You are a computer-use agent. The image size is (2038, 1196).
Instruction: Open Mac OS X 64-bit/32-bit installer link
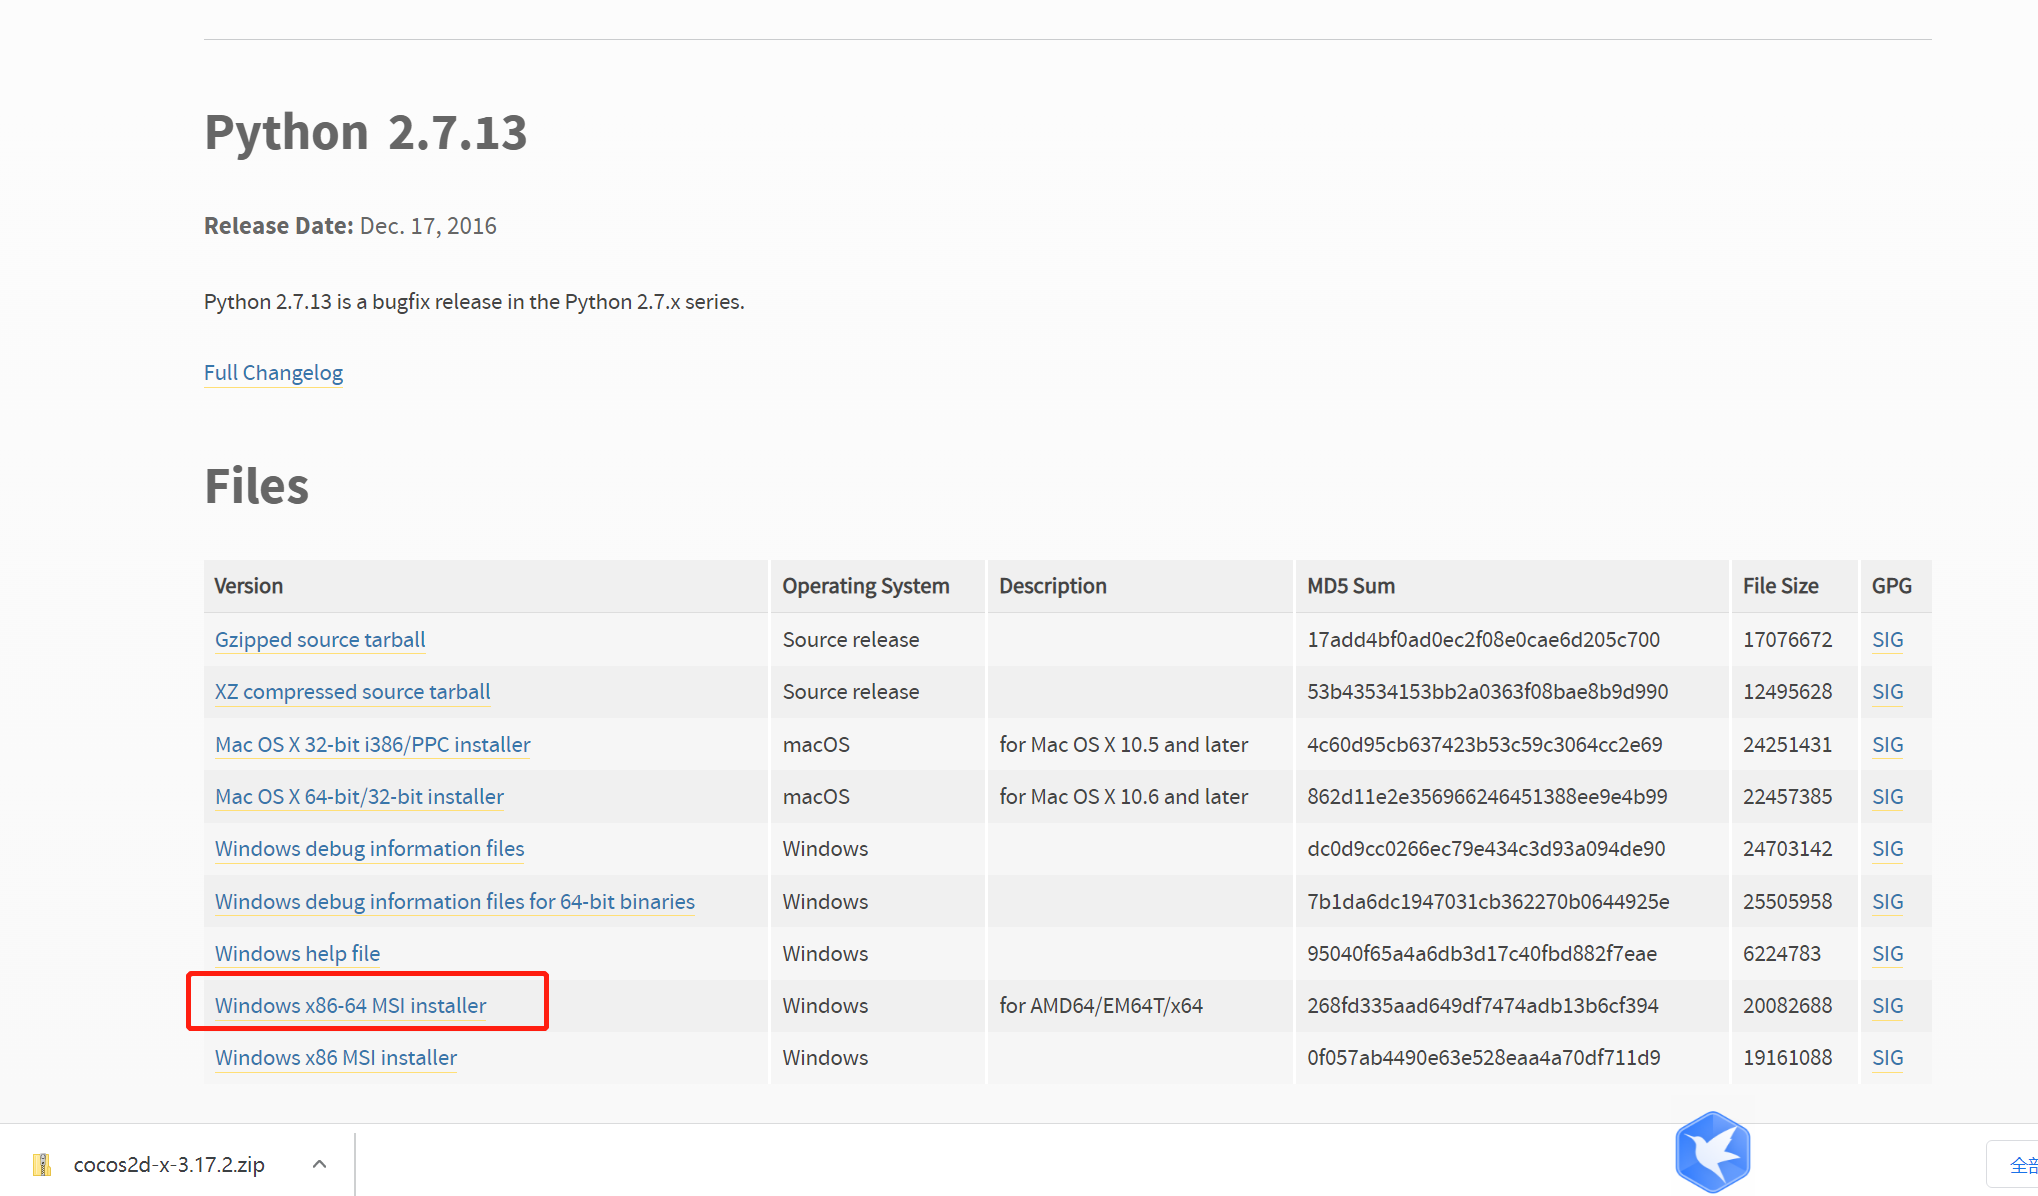pos(359,797)
